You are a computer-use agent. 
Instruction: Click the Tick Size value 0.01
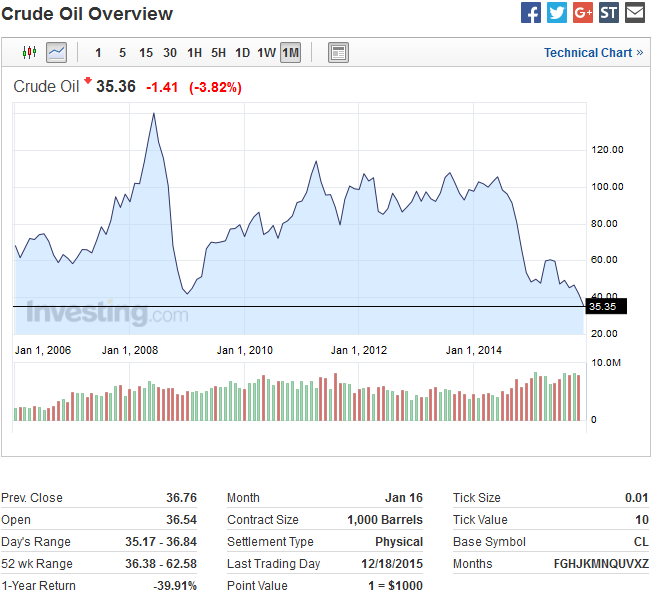point(636,498)
